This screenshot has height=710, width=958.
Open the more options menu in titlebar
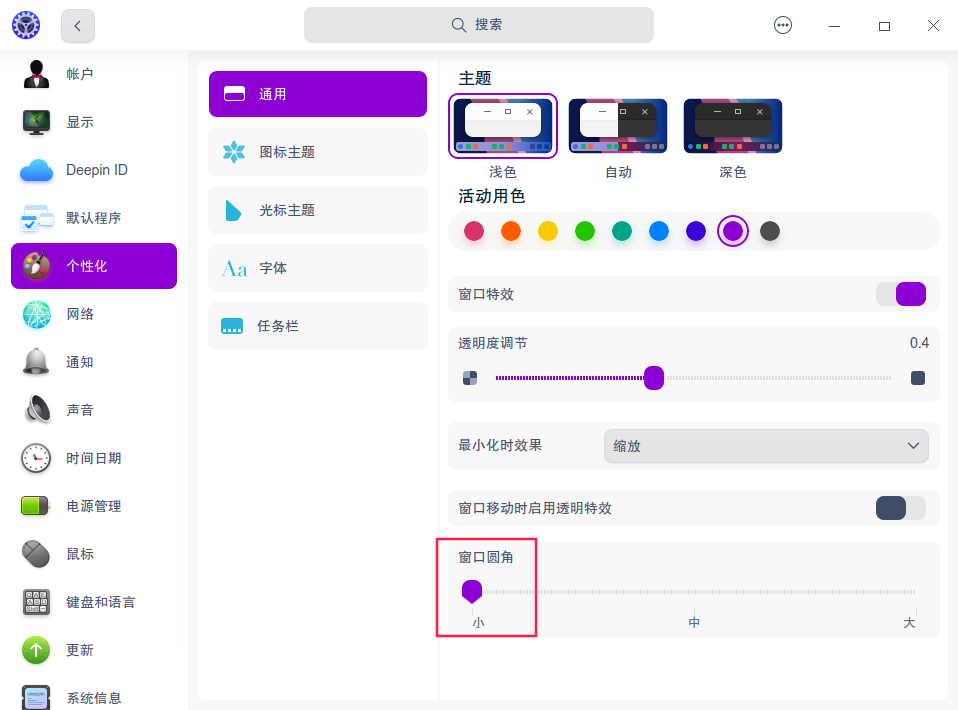783,25
